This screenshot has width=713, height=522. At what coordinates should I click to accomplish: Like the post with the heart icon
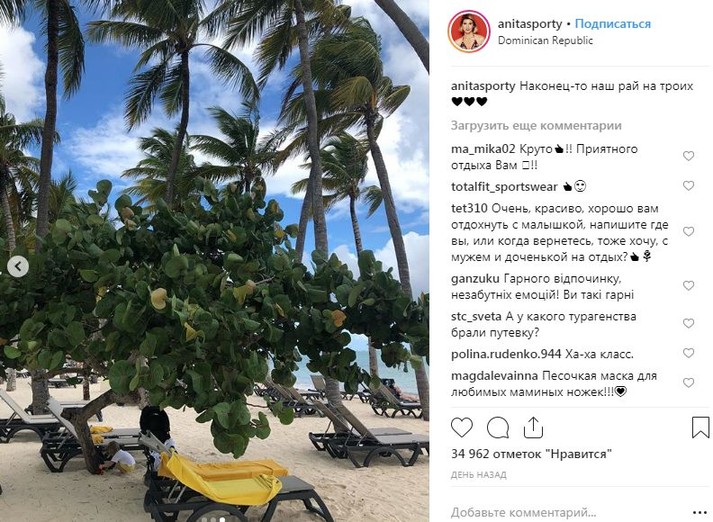(462, 428)
